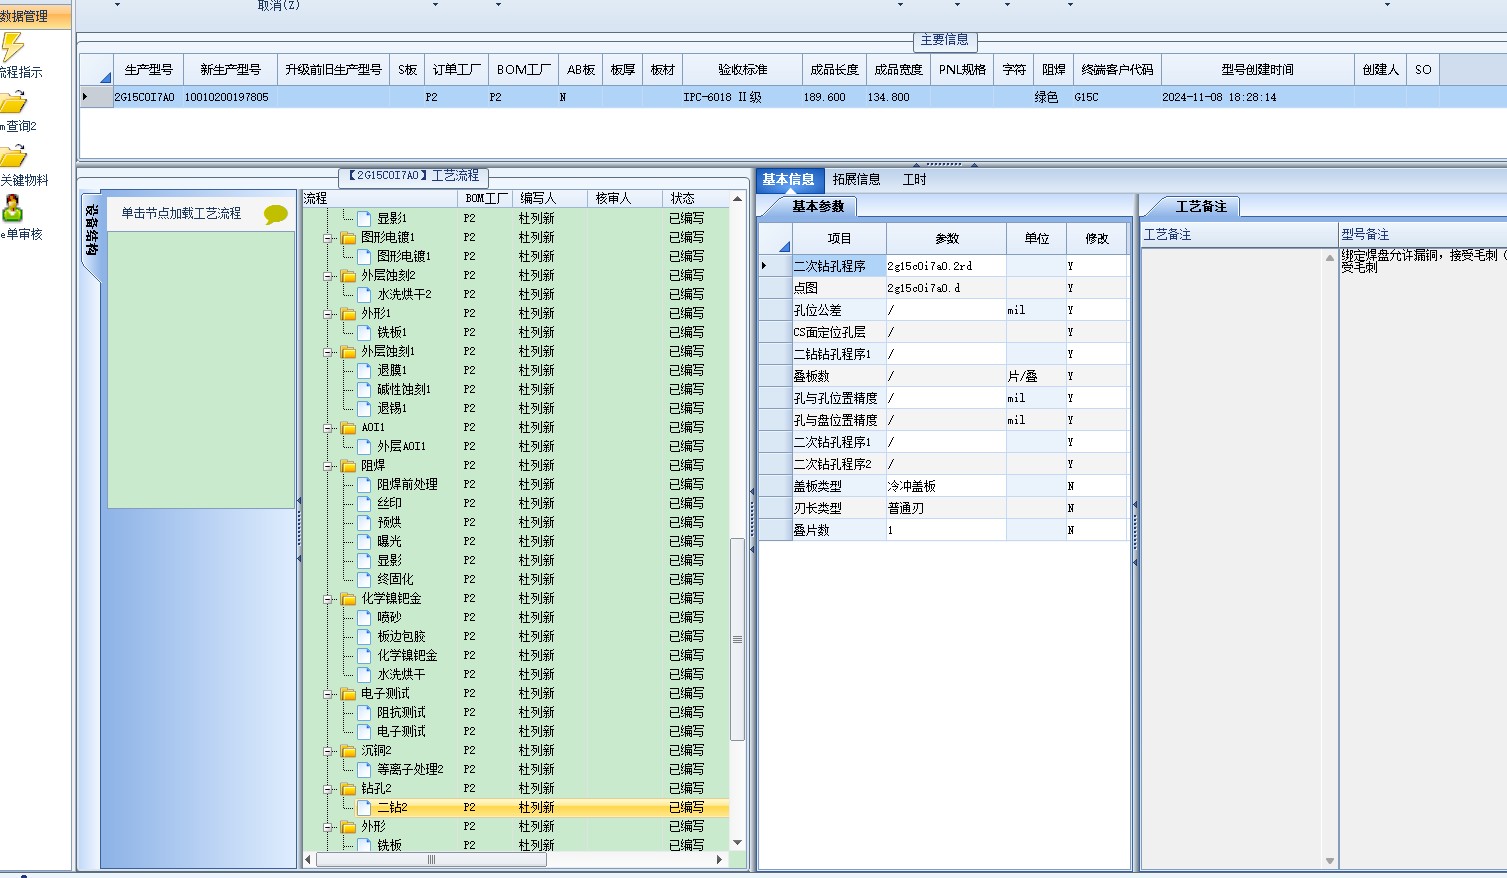Edit the 刃长类型 value 普通刃
The height and width of the screenshot is (878, 1507).
click(946, 508)
